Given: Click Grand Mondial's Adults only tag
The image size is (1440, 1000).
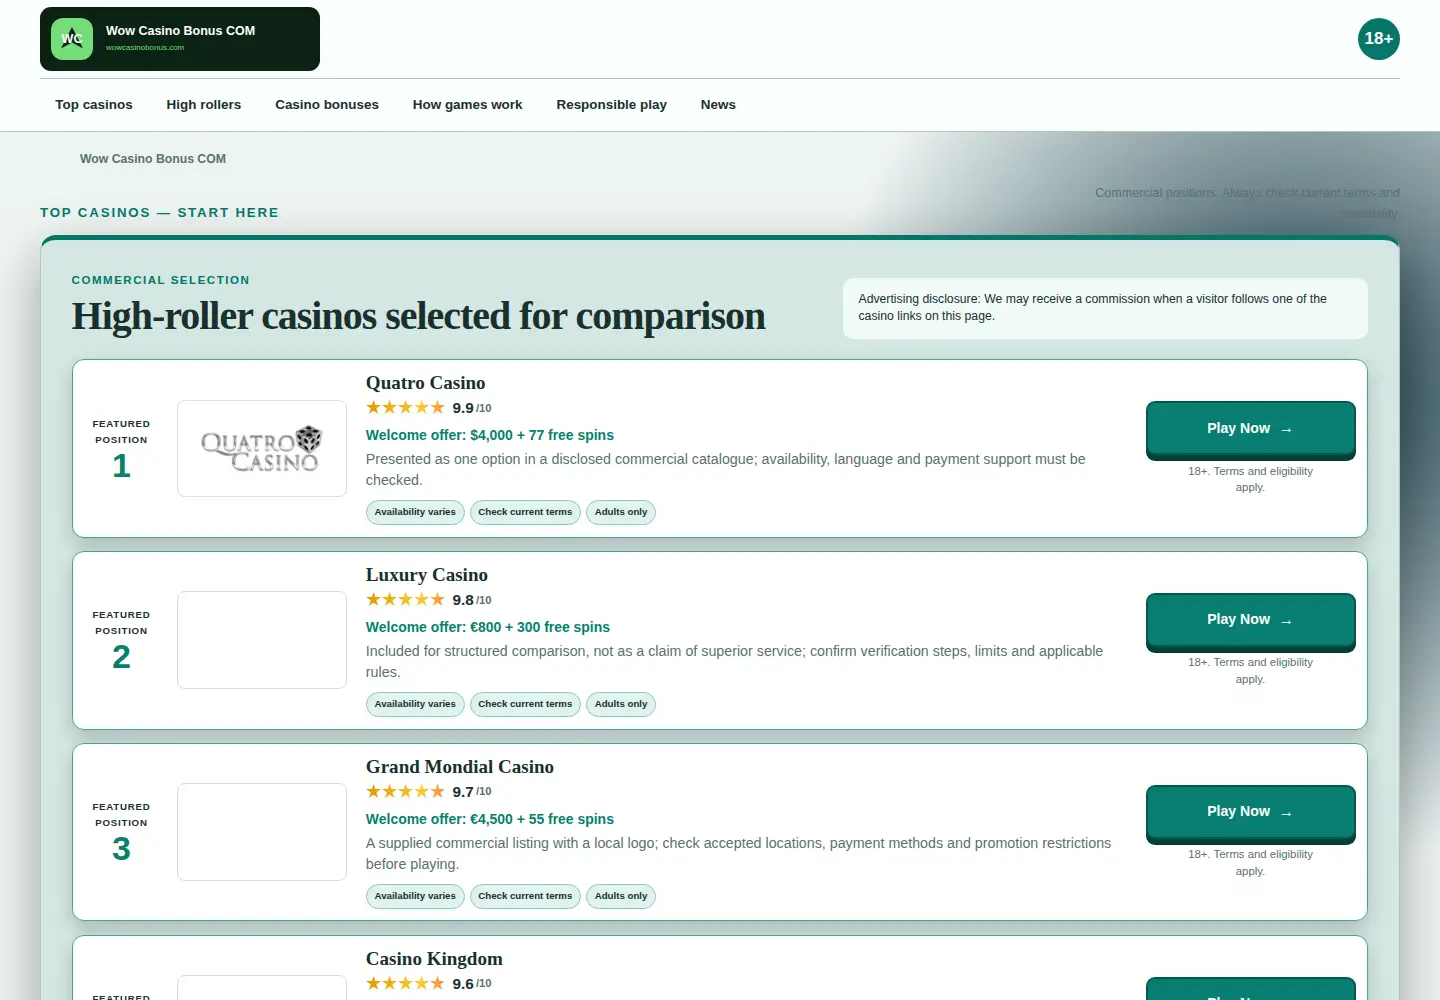Looking at the screenshot, I should pos(621,896).
